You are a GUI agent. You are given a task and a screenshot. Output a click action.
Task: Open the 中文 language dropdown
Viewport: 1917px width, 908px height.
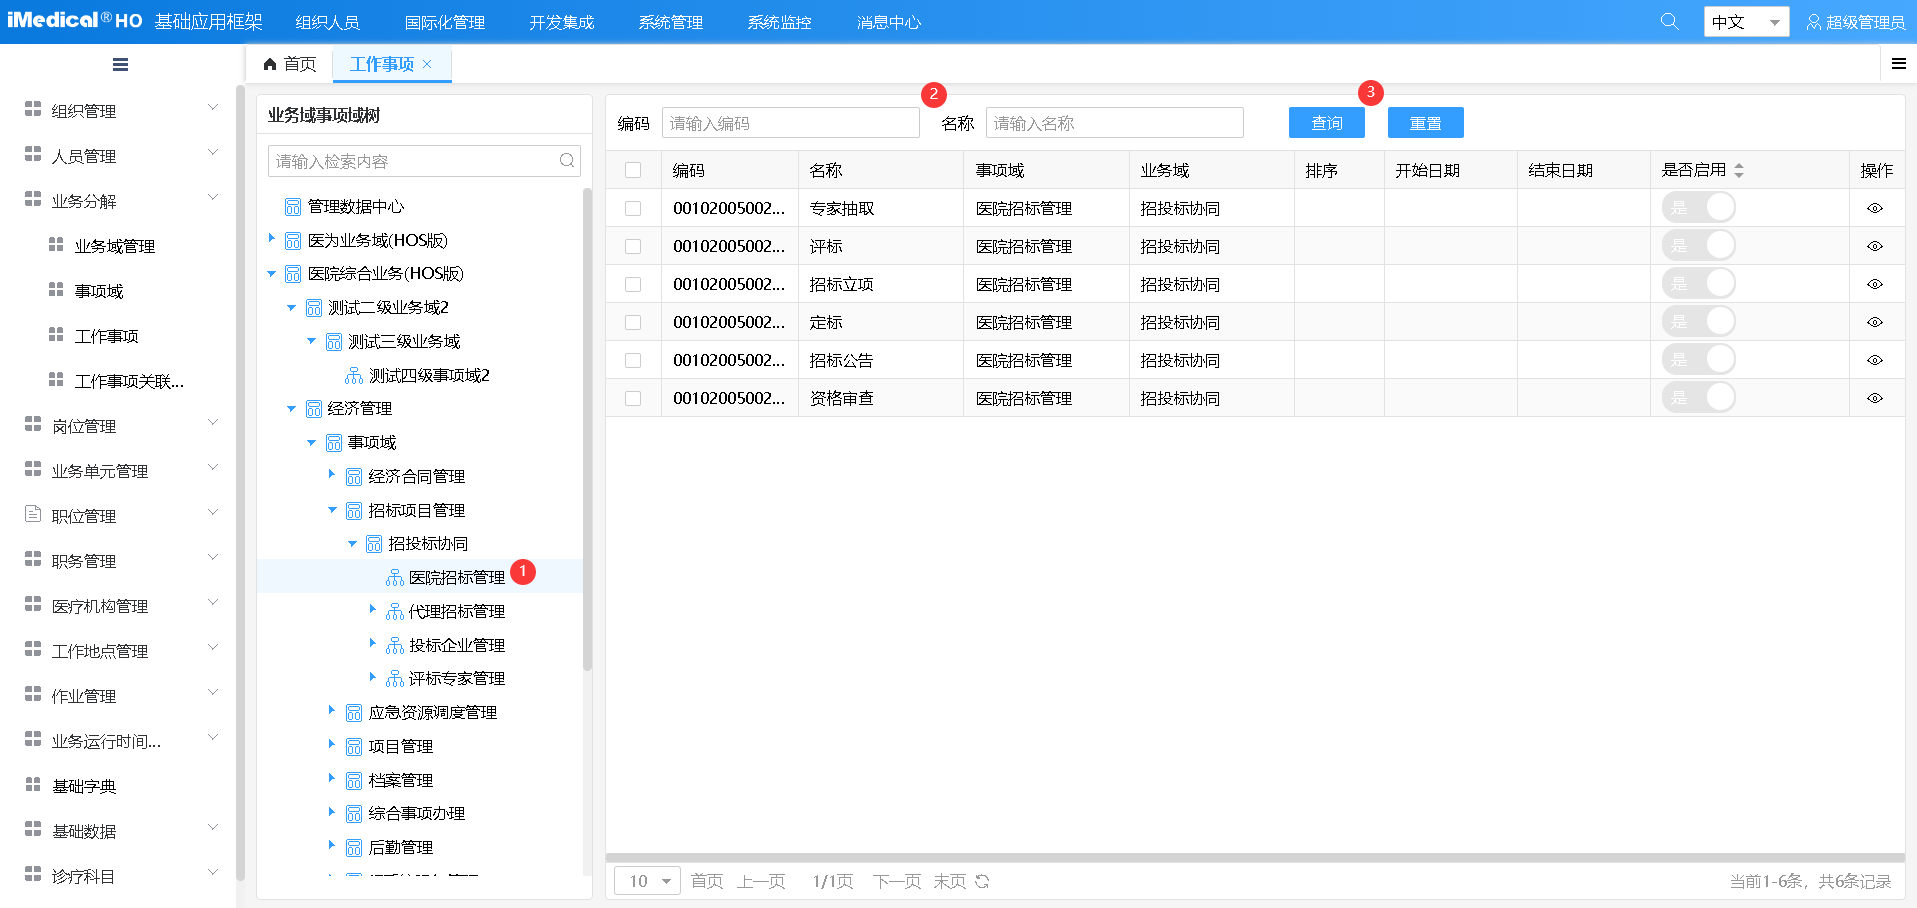[1745, 20]
